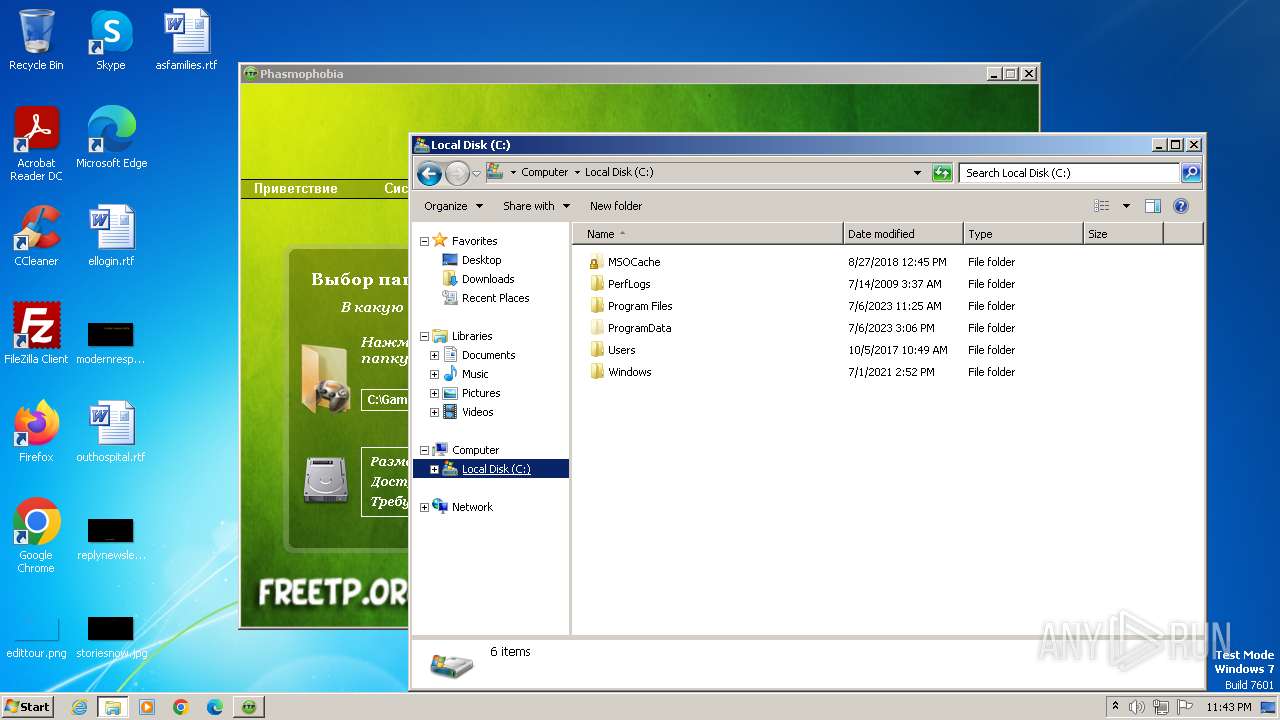
Task: Open outhospital.rtf desktop file
Action: 111,432
